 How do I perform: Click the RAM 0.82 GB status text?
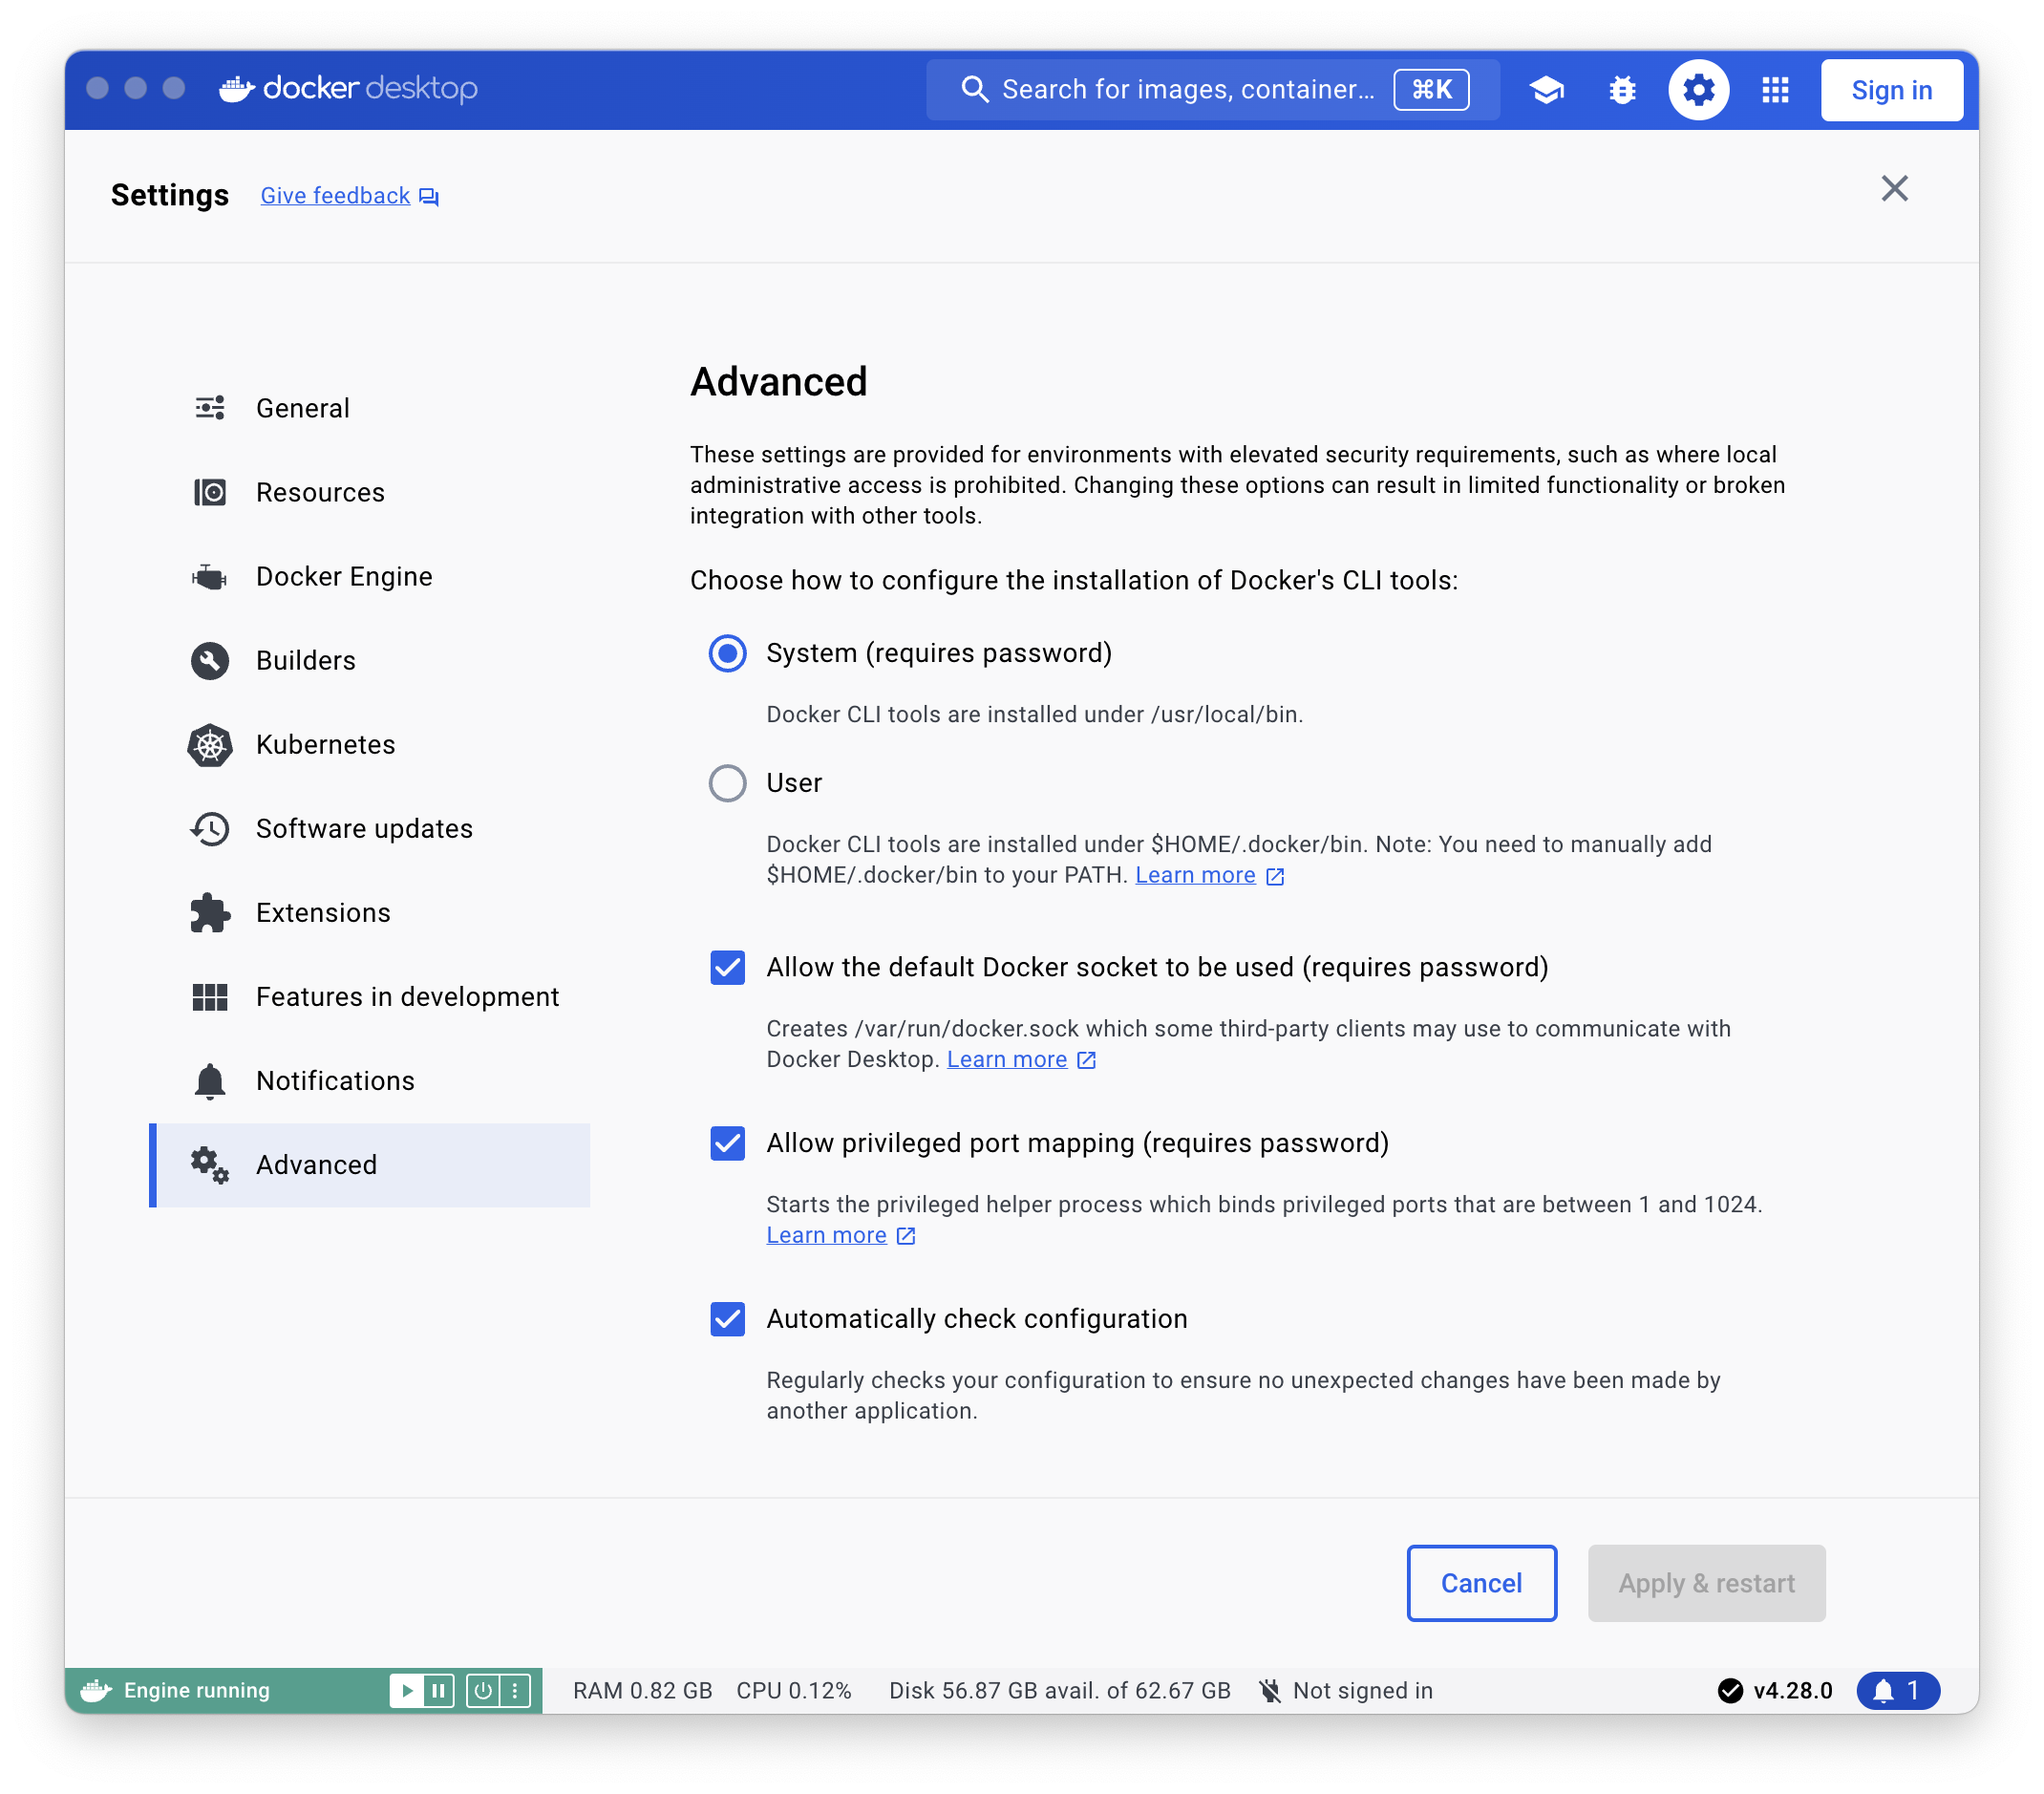tap(642, 1690)
